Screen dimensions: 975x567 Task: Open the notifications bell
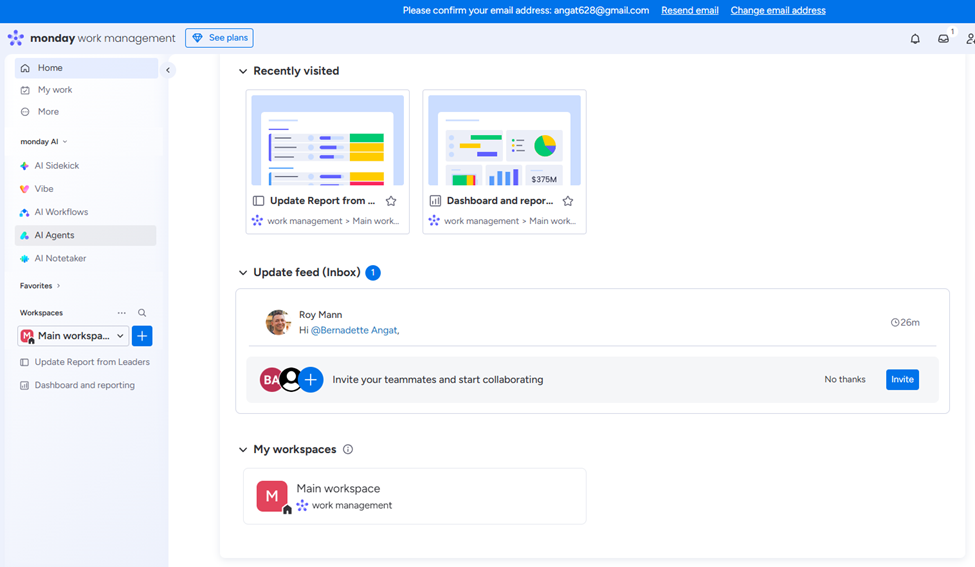pos(915,39)
